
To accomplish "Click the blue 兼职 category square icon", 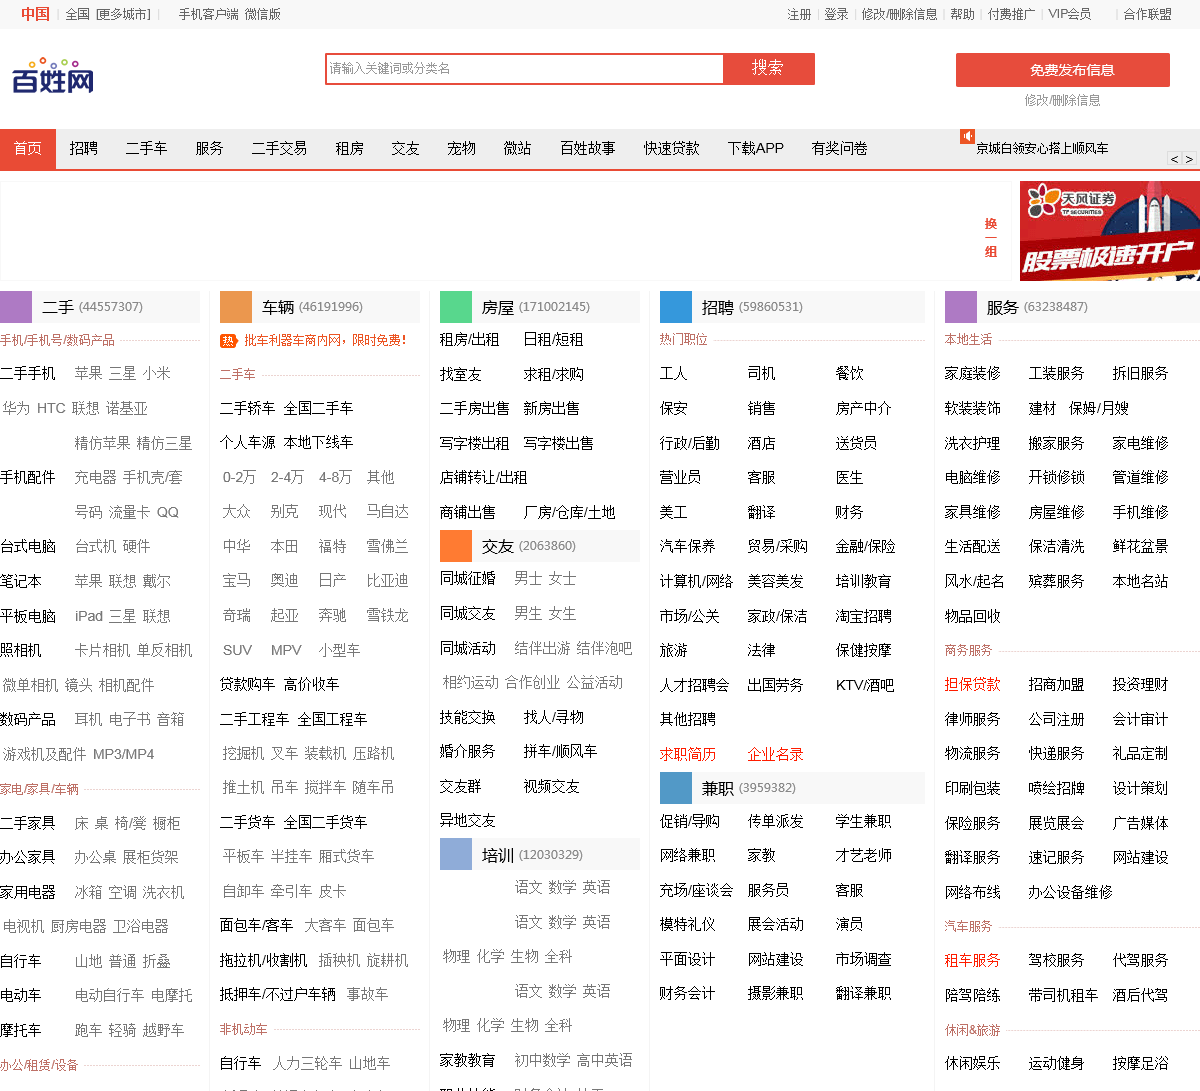I will (675, 788).
